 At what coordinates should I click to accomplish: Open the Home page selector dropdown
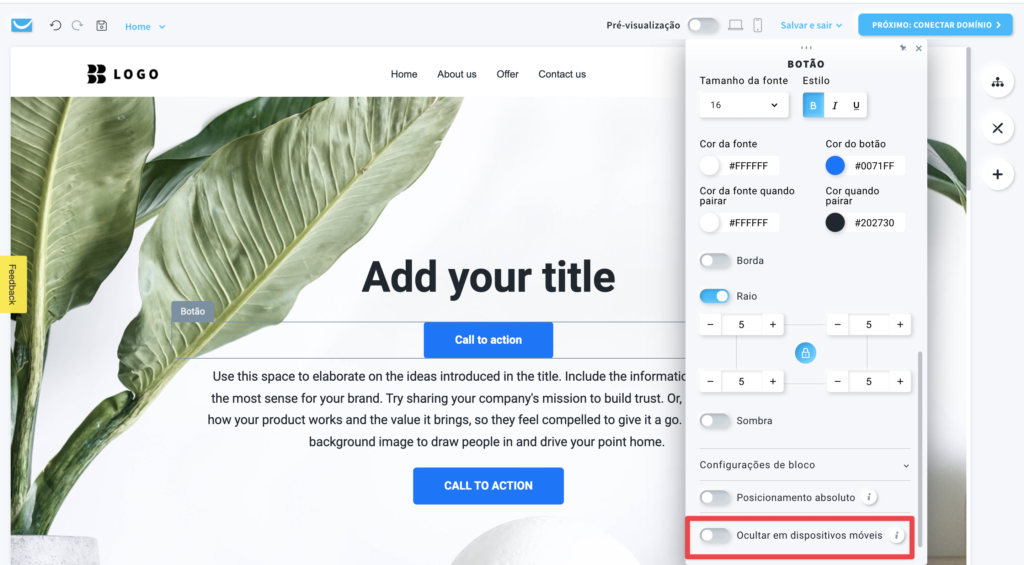(145, 26)
